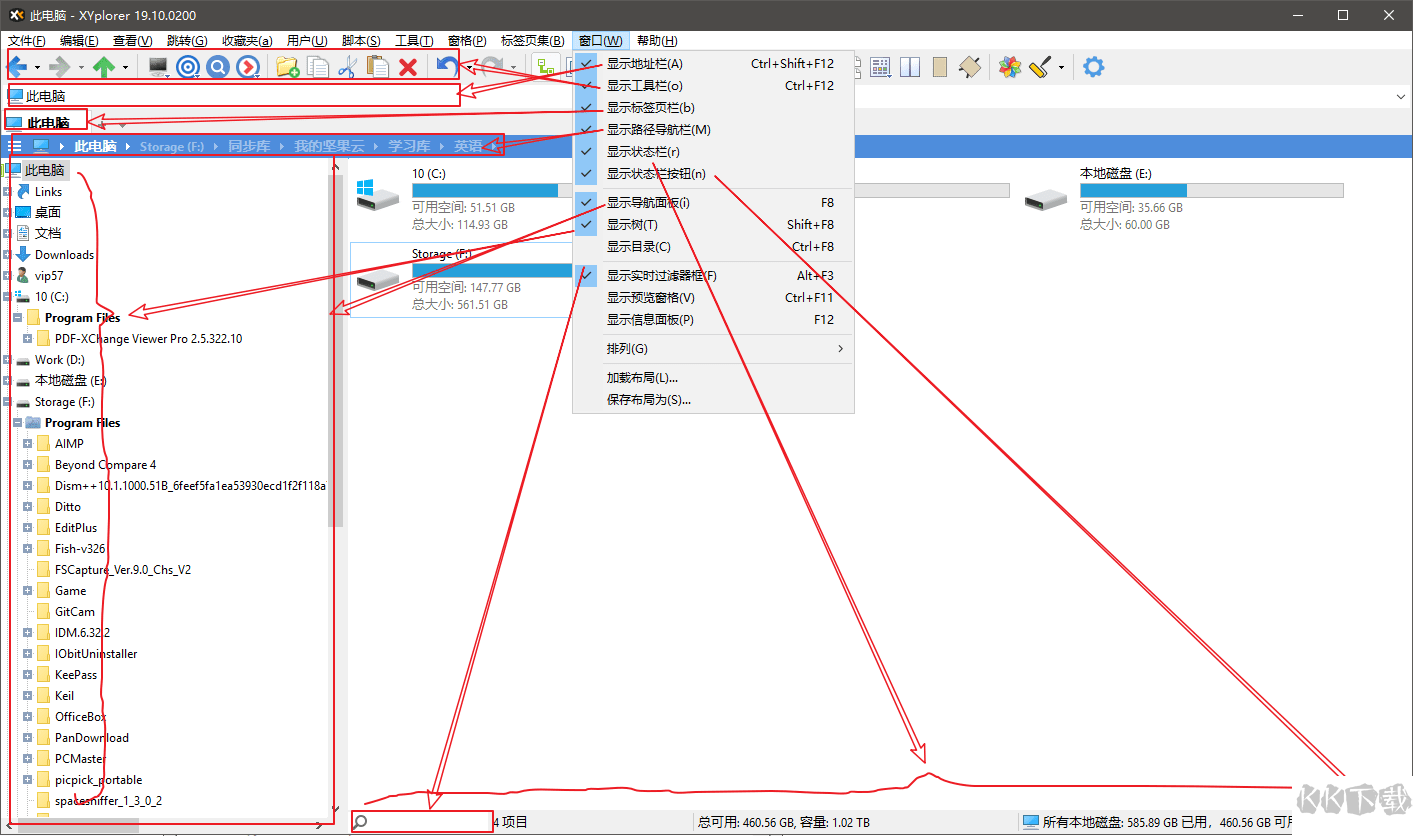
Task: Choose 显示预览窗格(V) from the menu
Action: pyautogui.click(x=713, y=298)
